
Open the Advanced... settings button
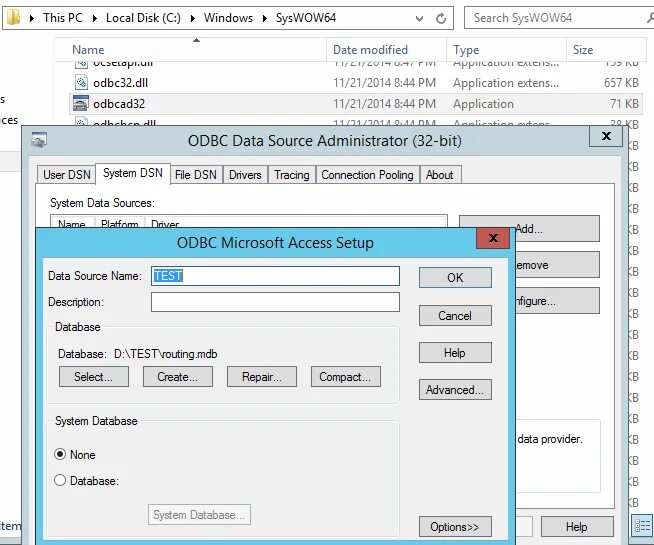tap(455, 389)
